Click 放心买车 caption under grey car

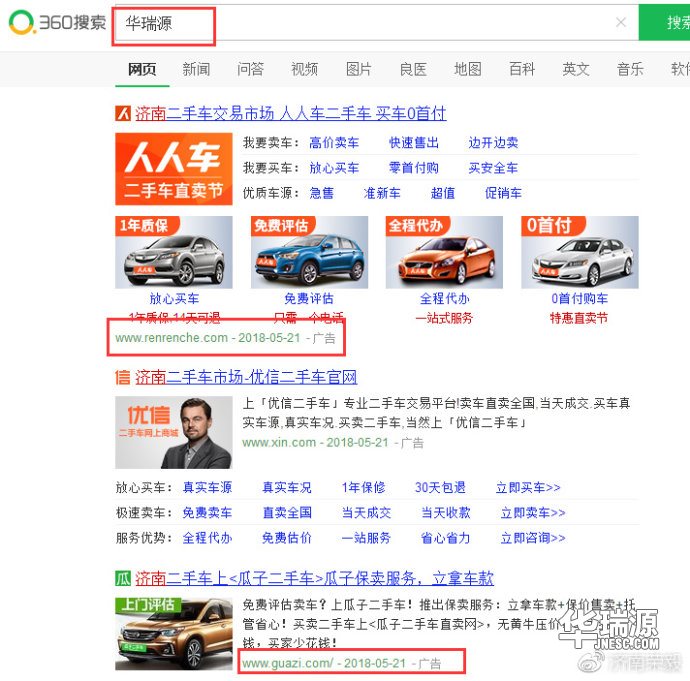(174, 299)
